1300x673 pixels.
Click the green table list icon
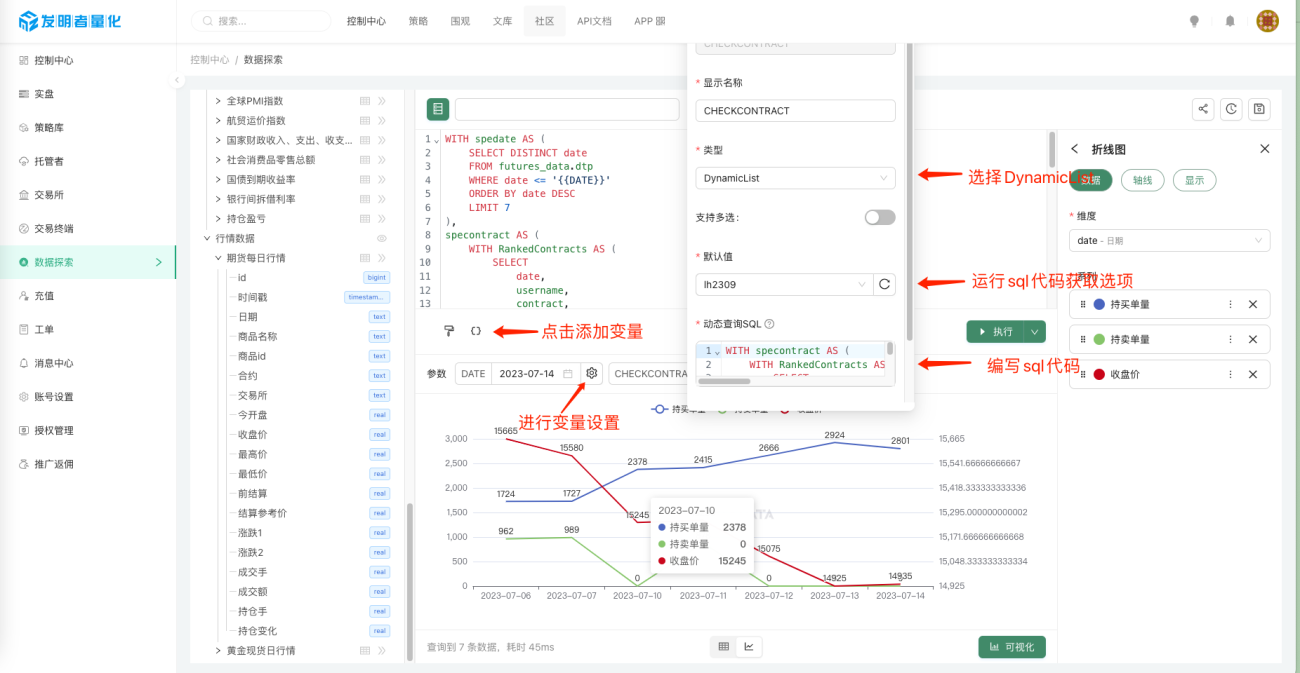click(x=437, y=109)
